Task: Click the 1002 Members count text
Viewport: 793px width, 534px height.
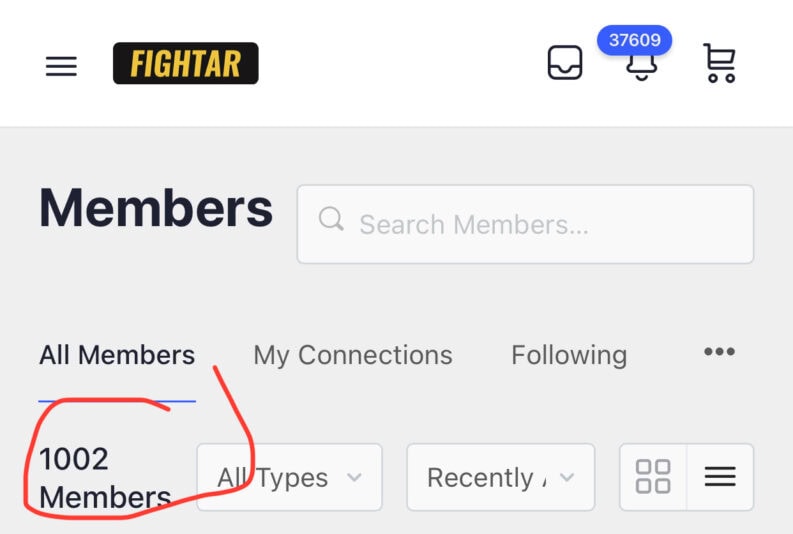Action: 104,478
